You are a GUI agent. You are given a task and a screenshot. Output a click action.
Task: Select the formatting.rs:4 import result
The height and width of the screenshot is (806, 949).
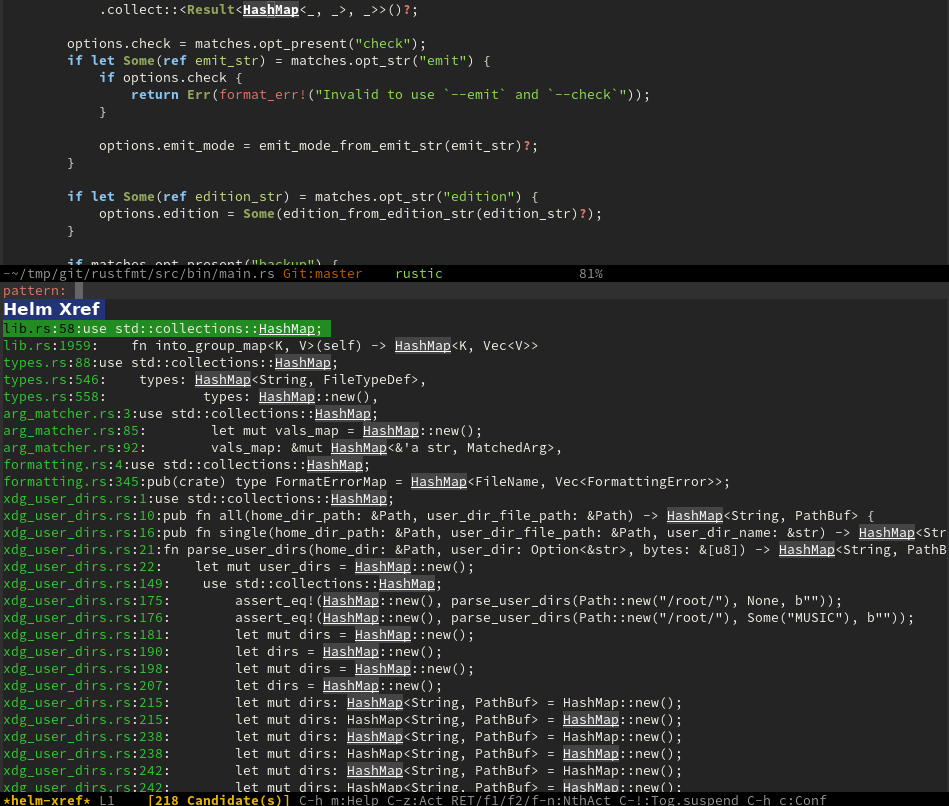coord(186,464)
